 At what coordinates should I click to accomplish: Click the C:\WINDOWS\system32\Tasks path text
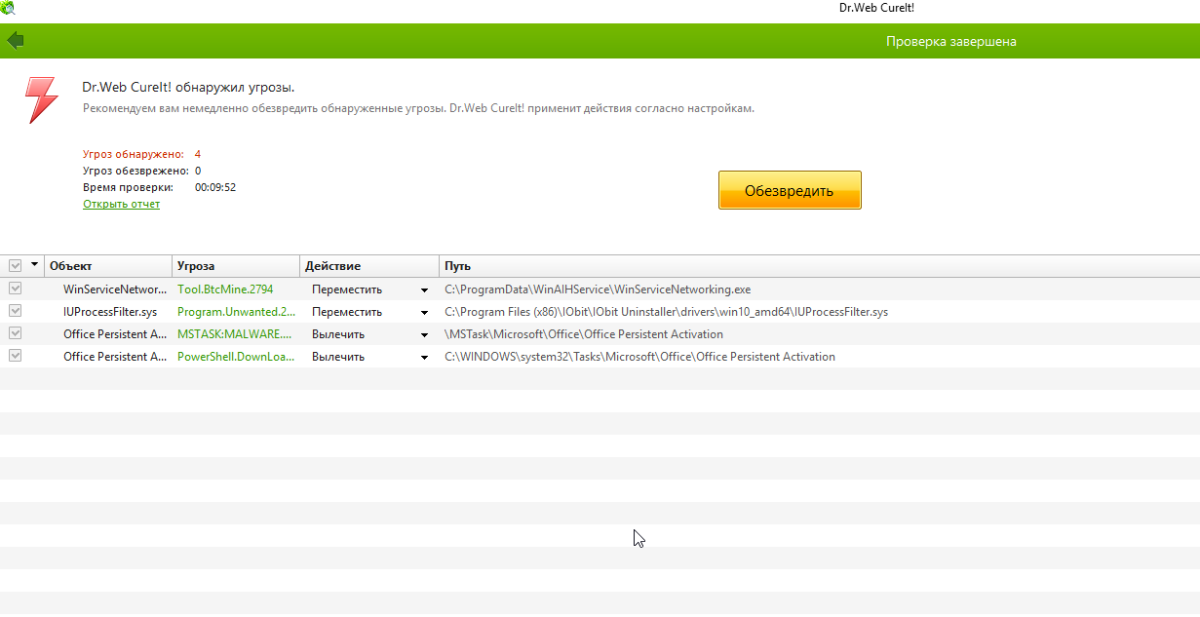640,356
